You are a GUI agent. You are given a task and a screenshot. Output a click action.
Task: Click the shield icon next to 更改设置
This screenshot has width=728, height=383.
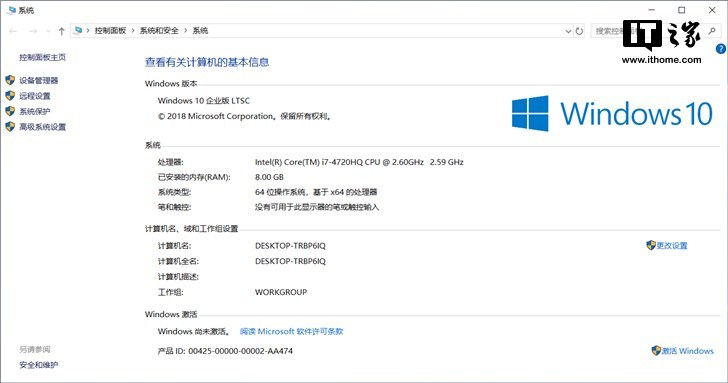pyautogui.click(x=651, y=245)
